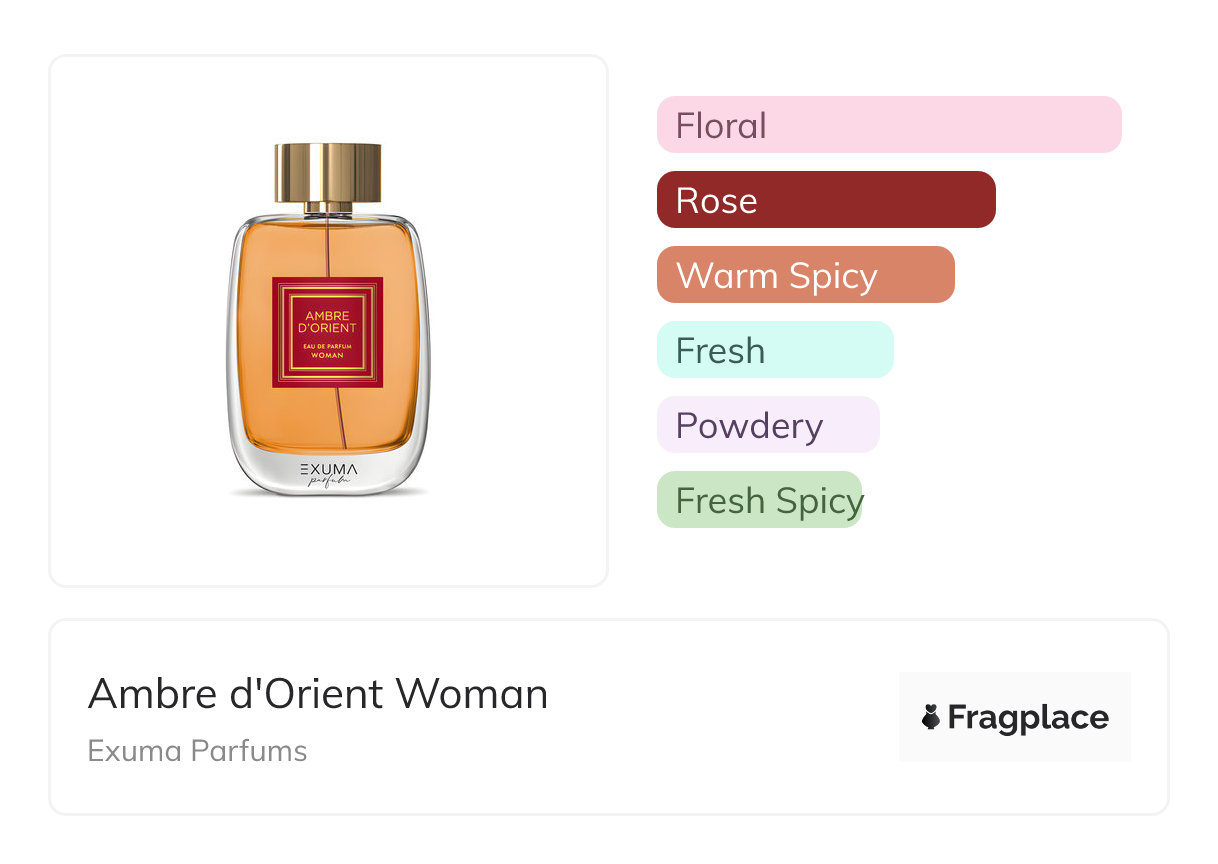The width and height of the screenshot is (1218, 864).
Task: Click the spray nozzle under the gold cap
Action: pyautogui.click(x=328, y=208)
